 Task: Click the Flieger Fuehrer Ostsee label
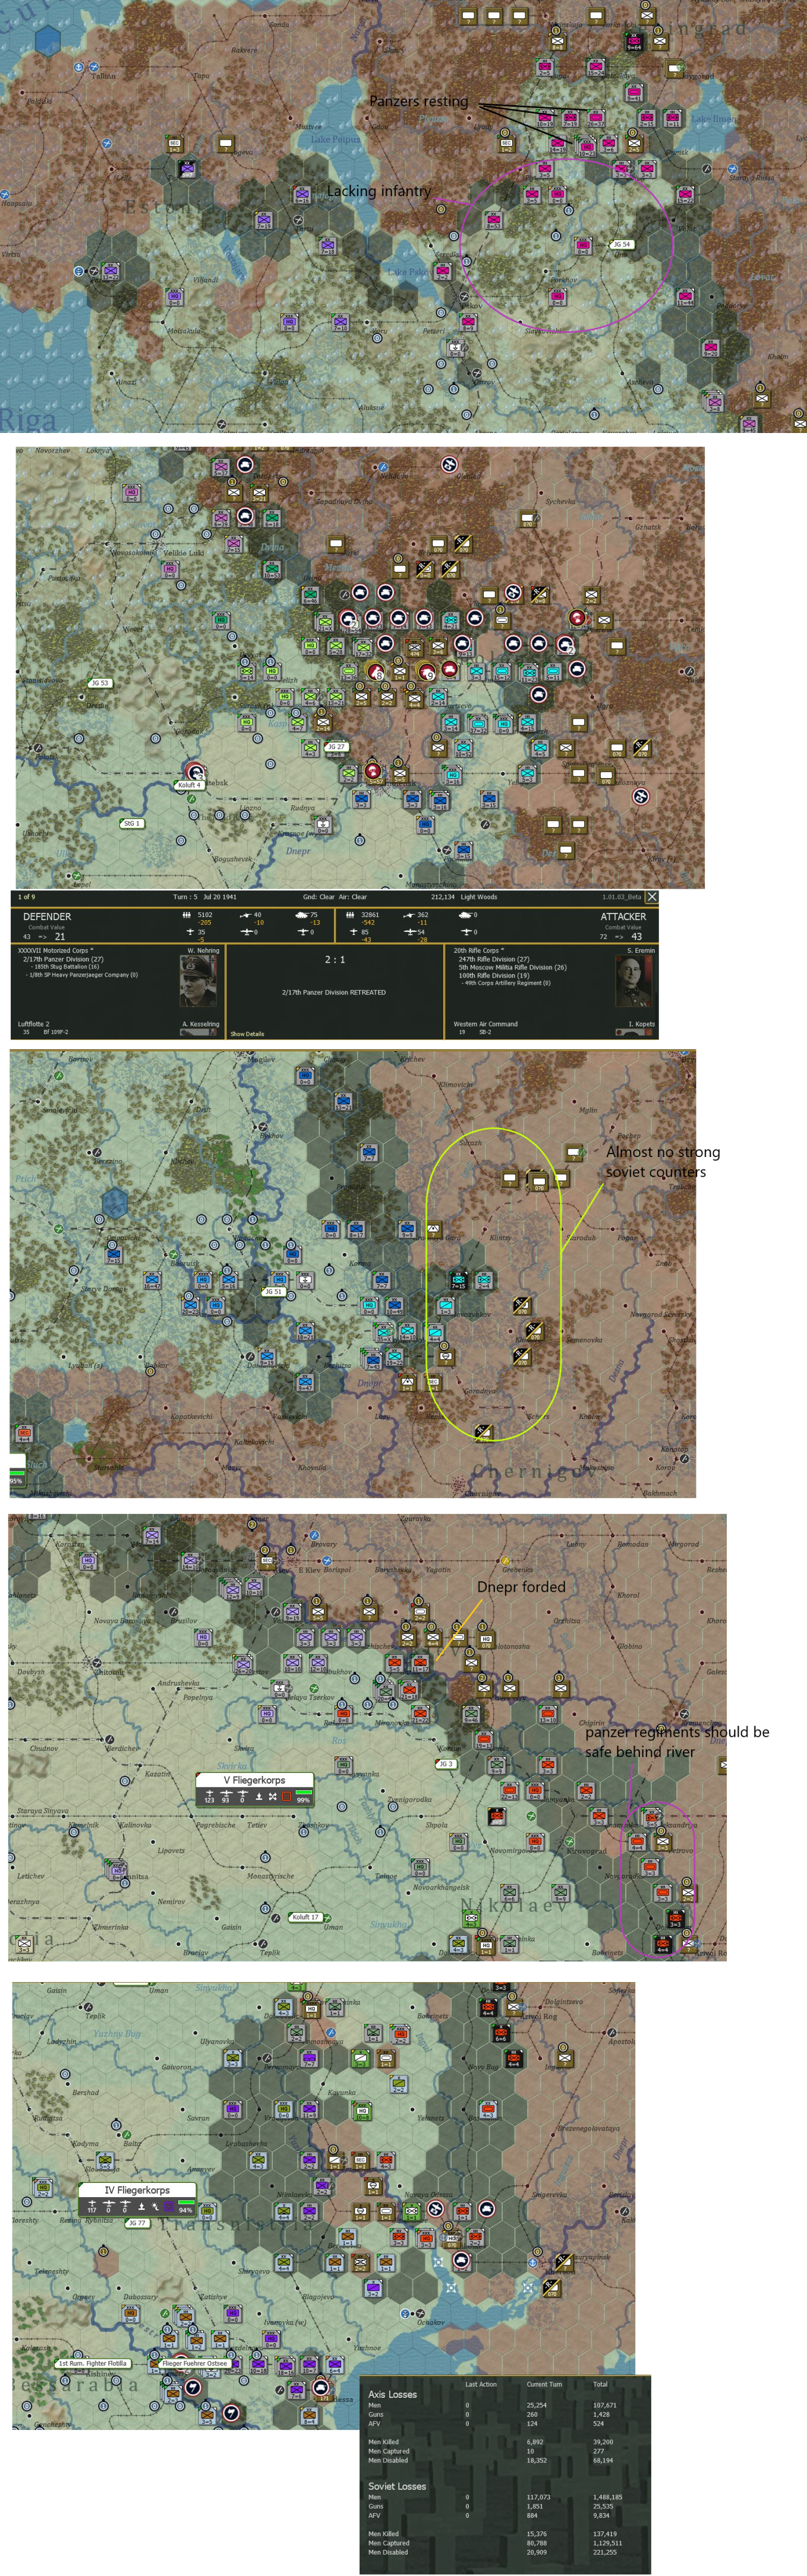pos(196,2364)
